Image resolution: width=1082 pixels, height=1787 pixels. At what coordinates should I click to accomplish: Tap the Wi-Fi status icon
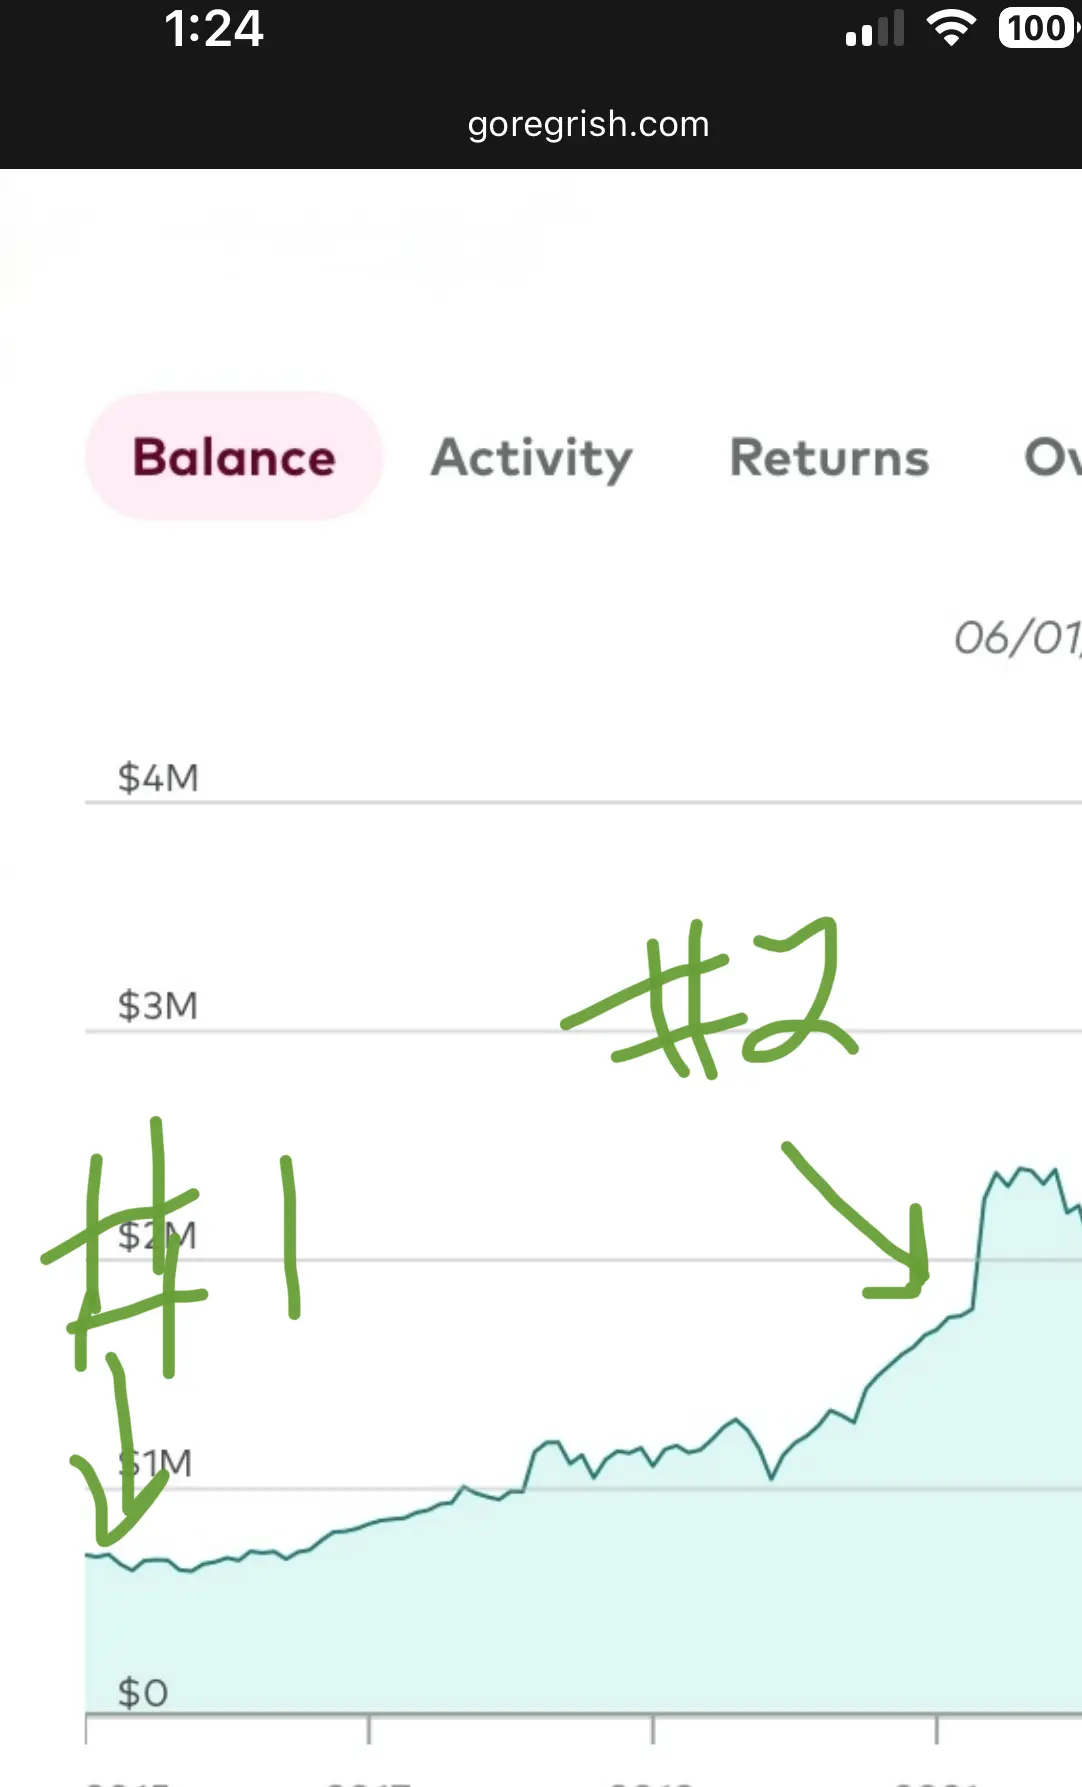point(951,28)
